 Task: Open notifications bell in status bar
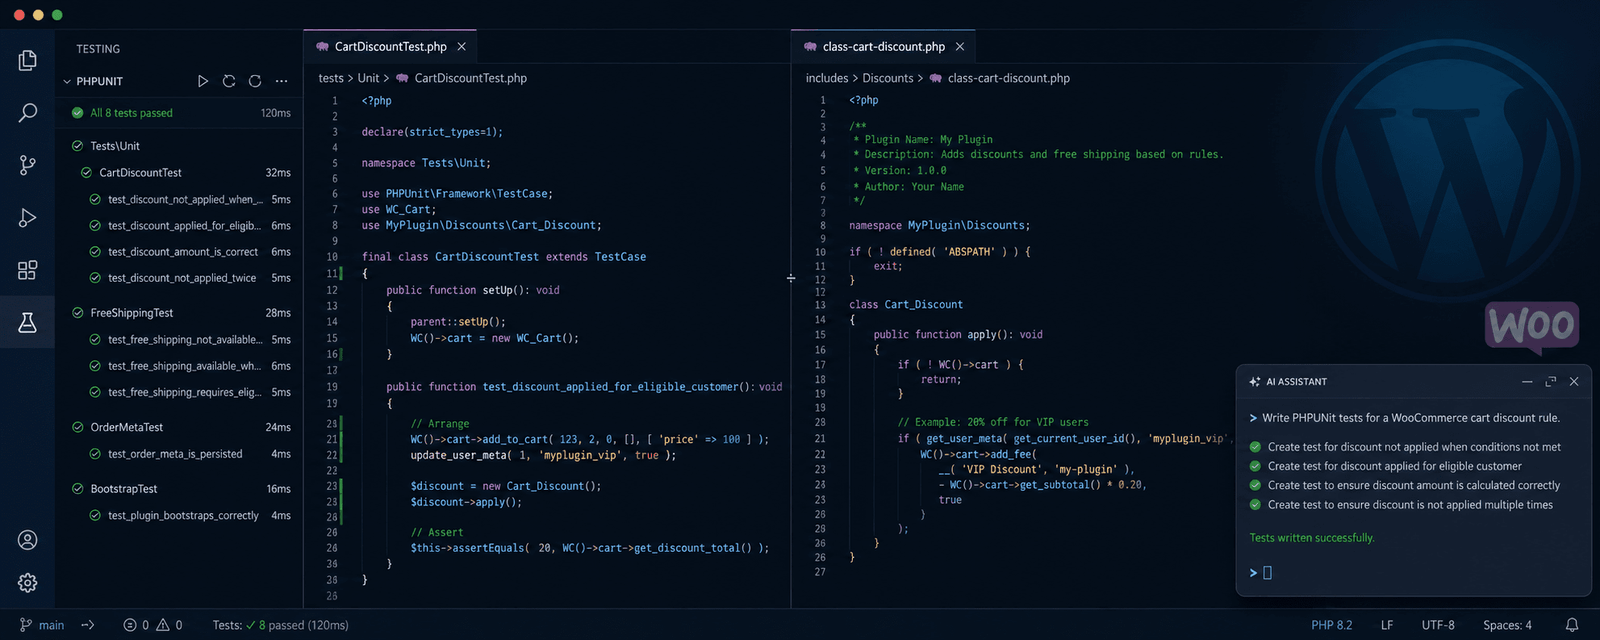click(1572, 625)
